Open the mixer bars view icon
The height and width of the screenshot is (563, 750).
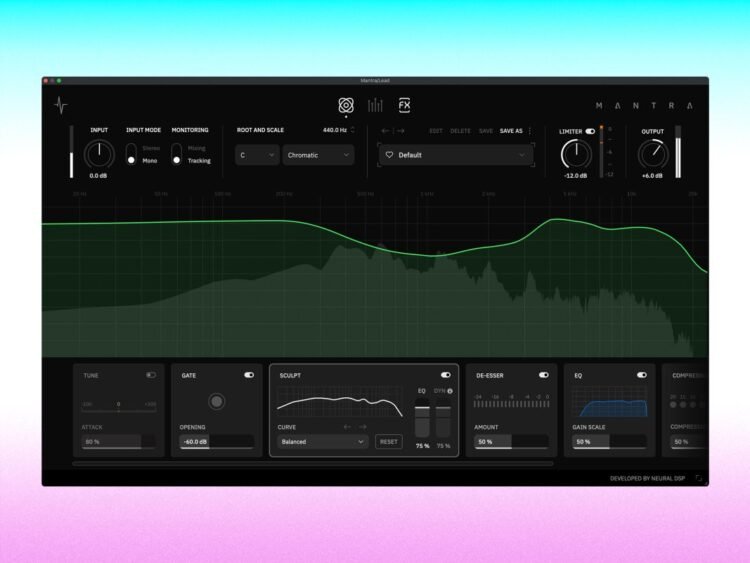pyautogui.click(x=375, y=105)
